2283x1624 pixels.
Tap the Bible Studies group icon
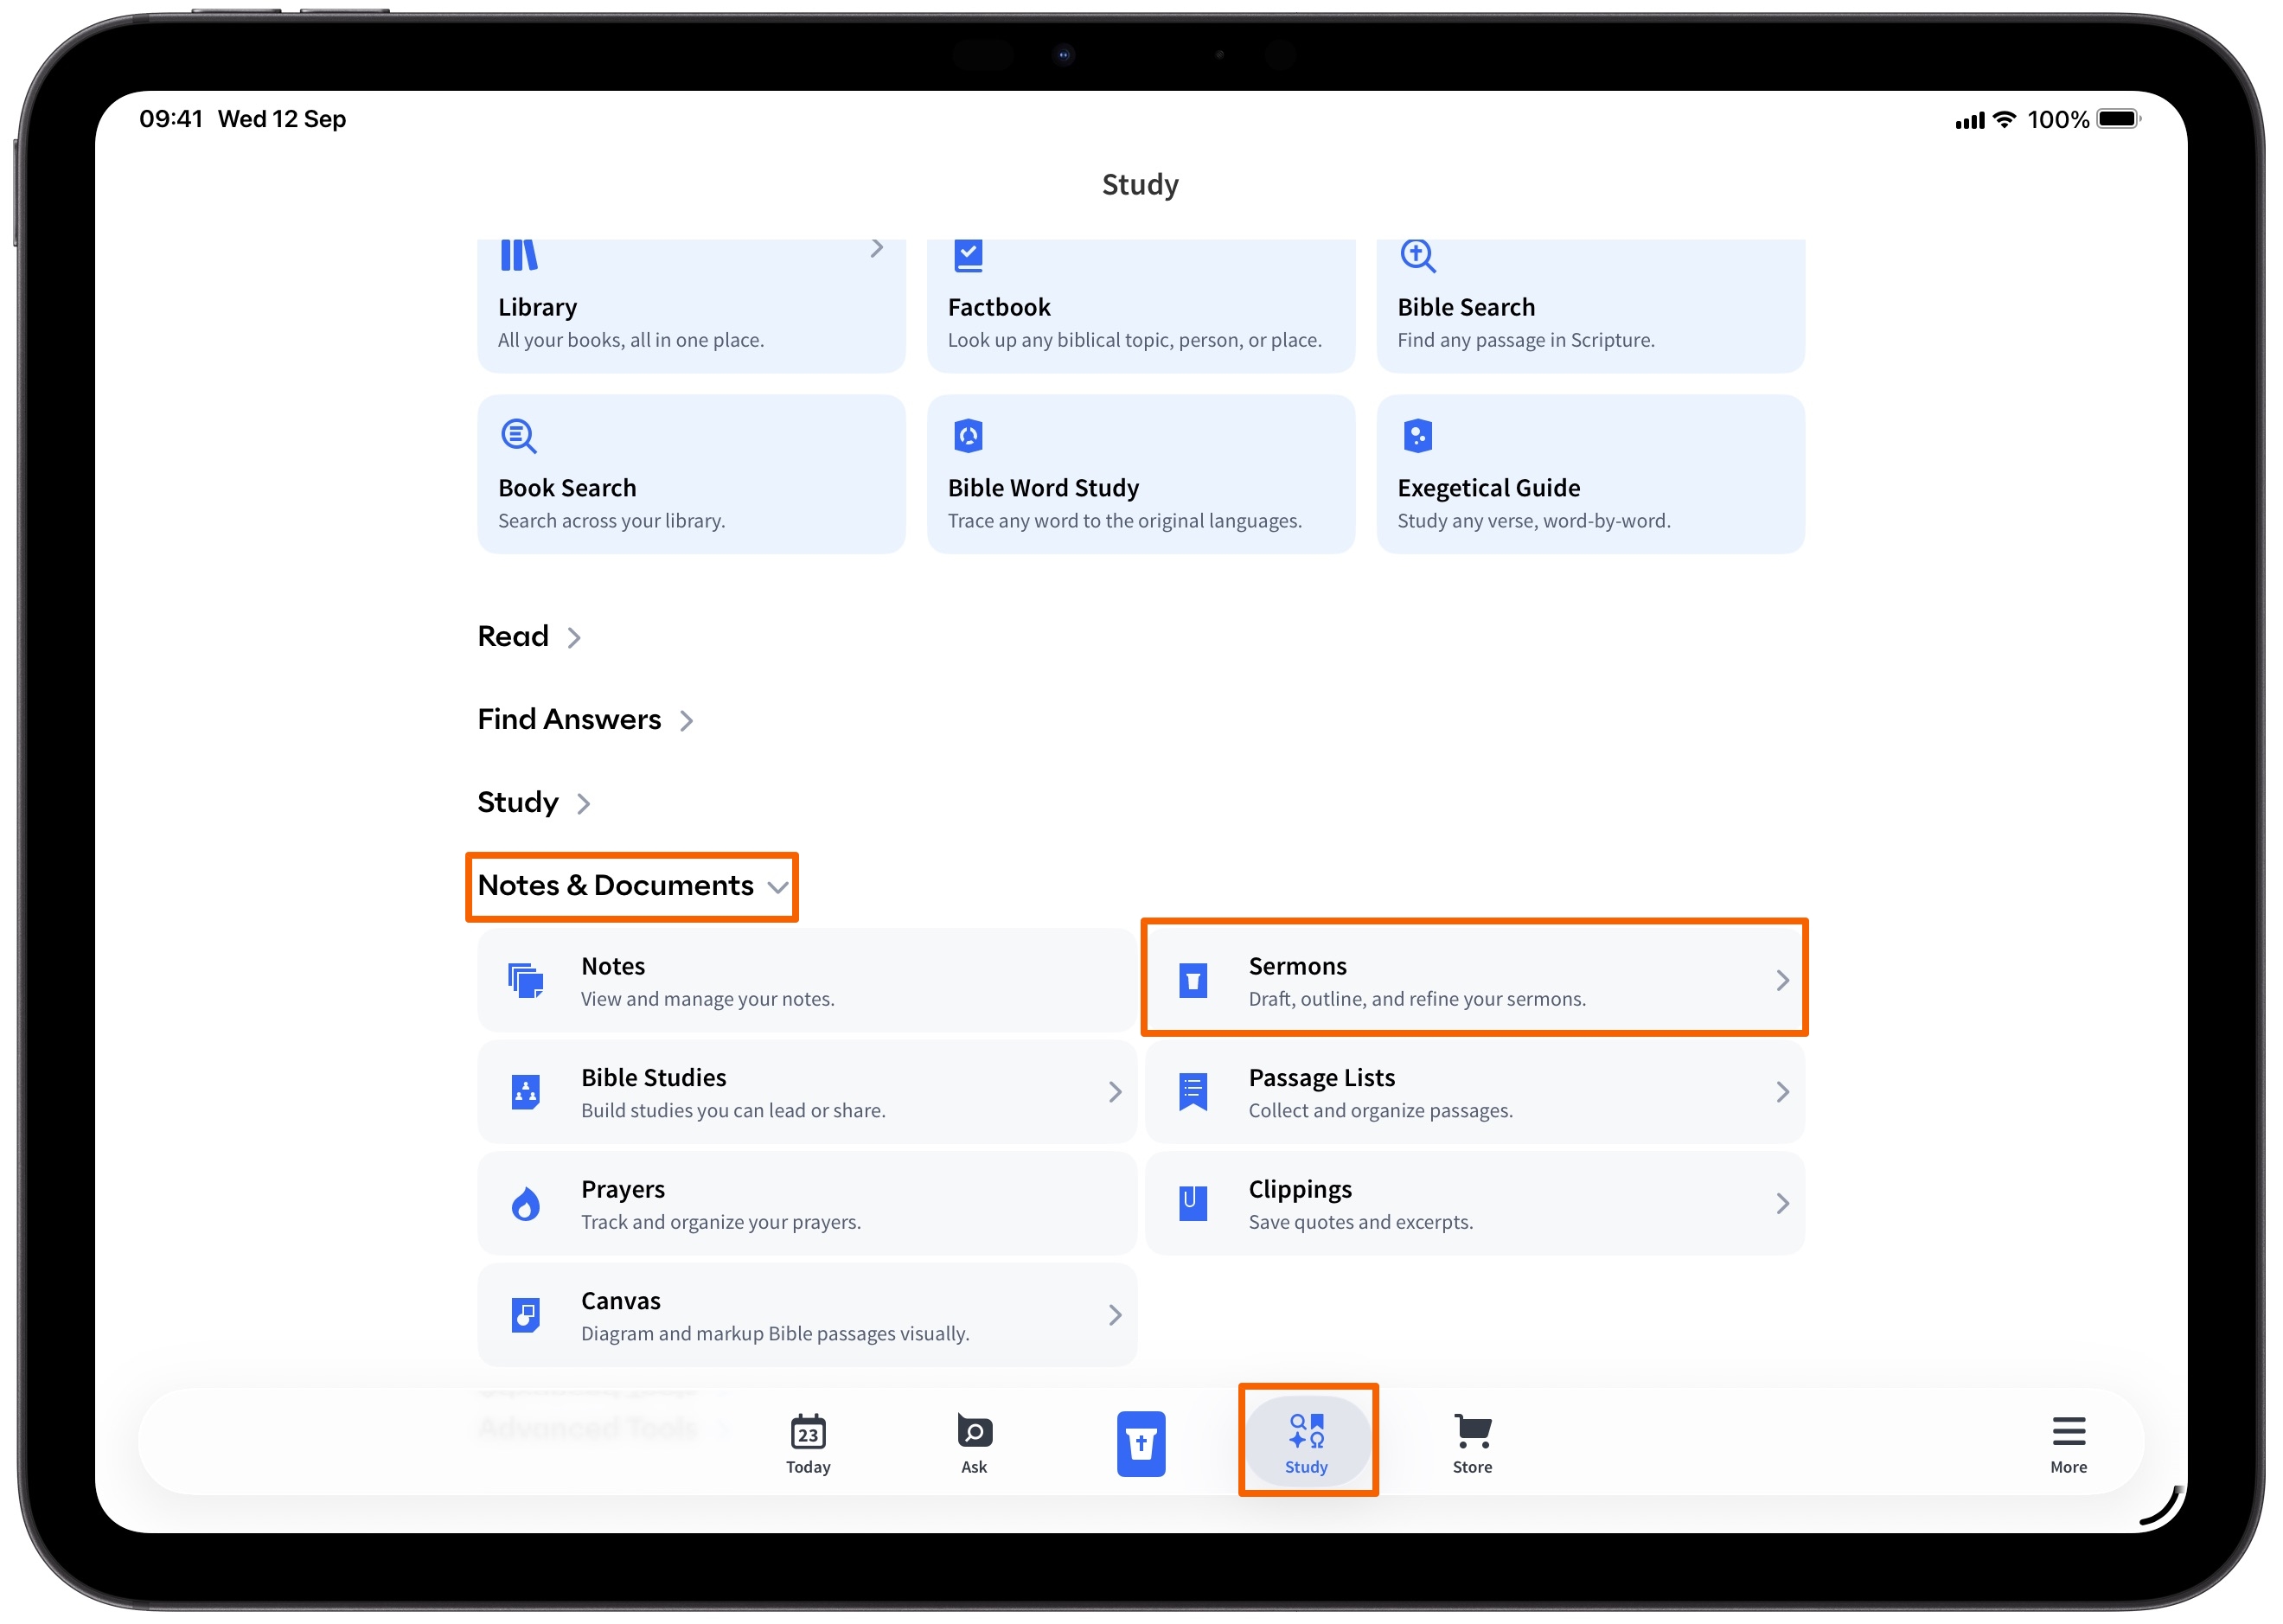[x=526, y=1092]
